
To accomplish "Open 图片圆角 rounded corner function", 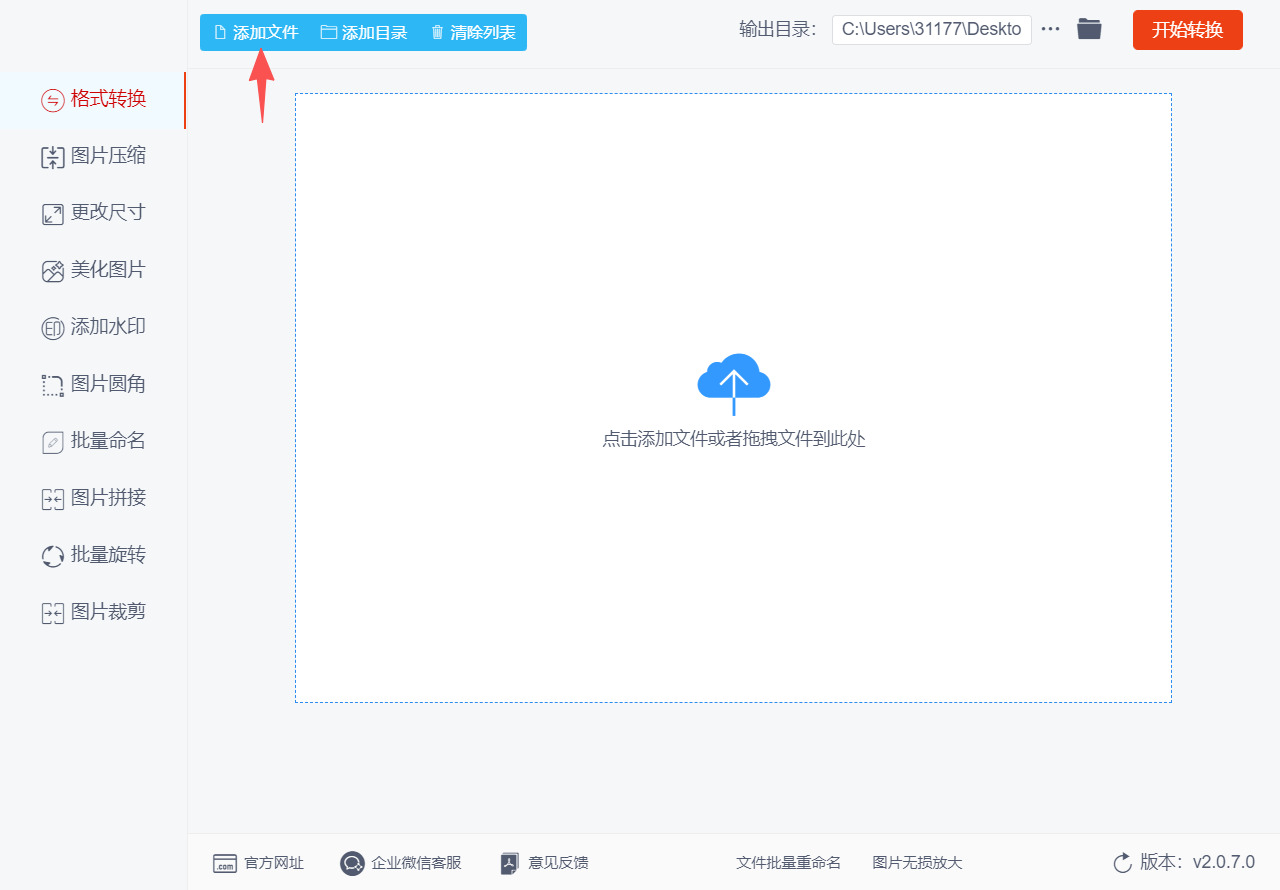I will (93, 384).
